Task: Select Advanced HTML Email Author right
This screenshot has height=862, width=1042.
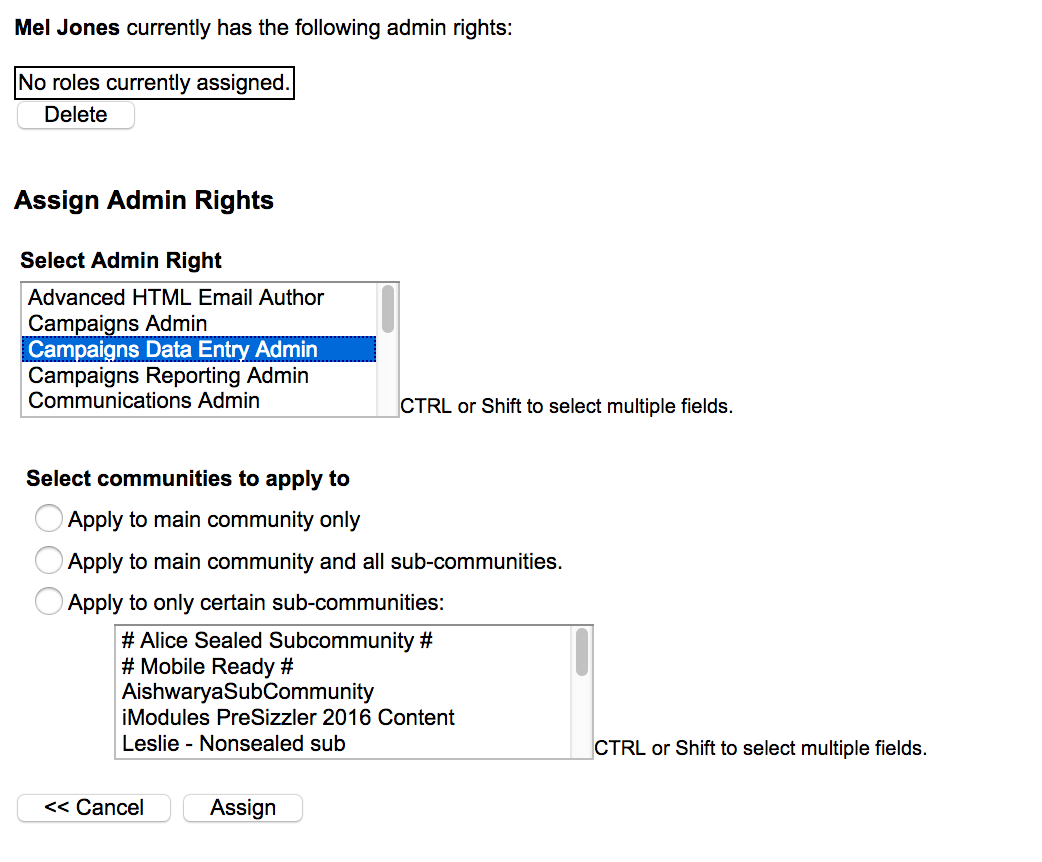Action: click(176, 298)
